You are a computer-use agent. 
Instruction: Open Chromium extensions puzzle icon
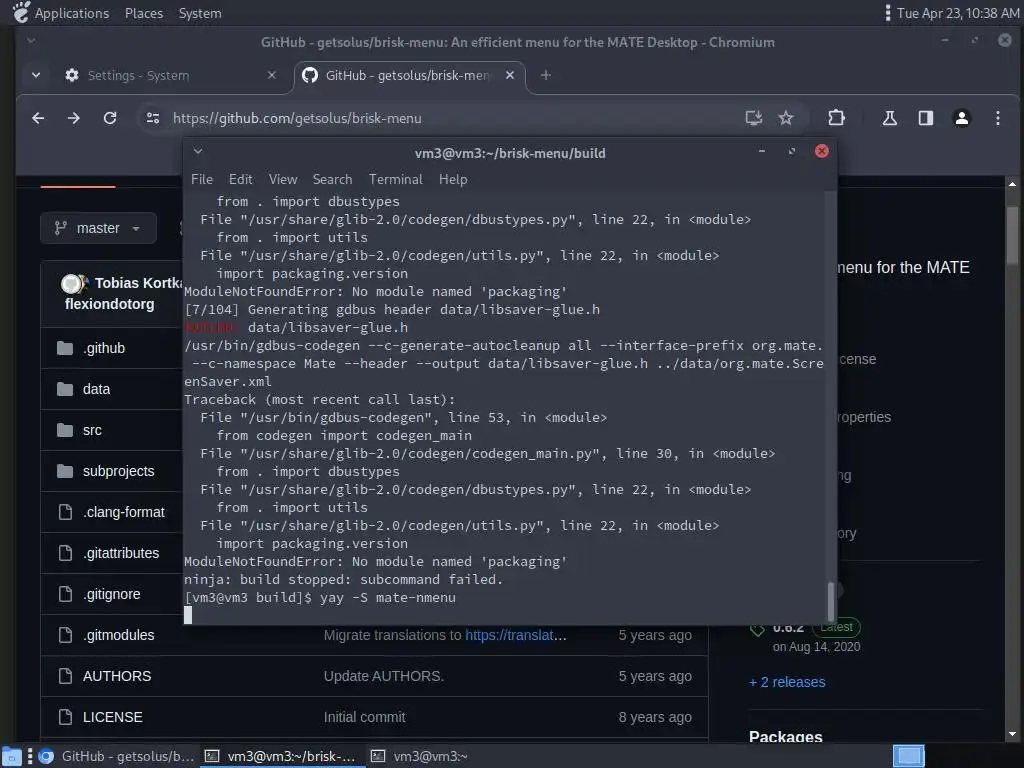click(x=836, y=118)
